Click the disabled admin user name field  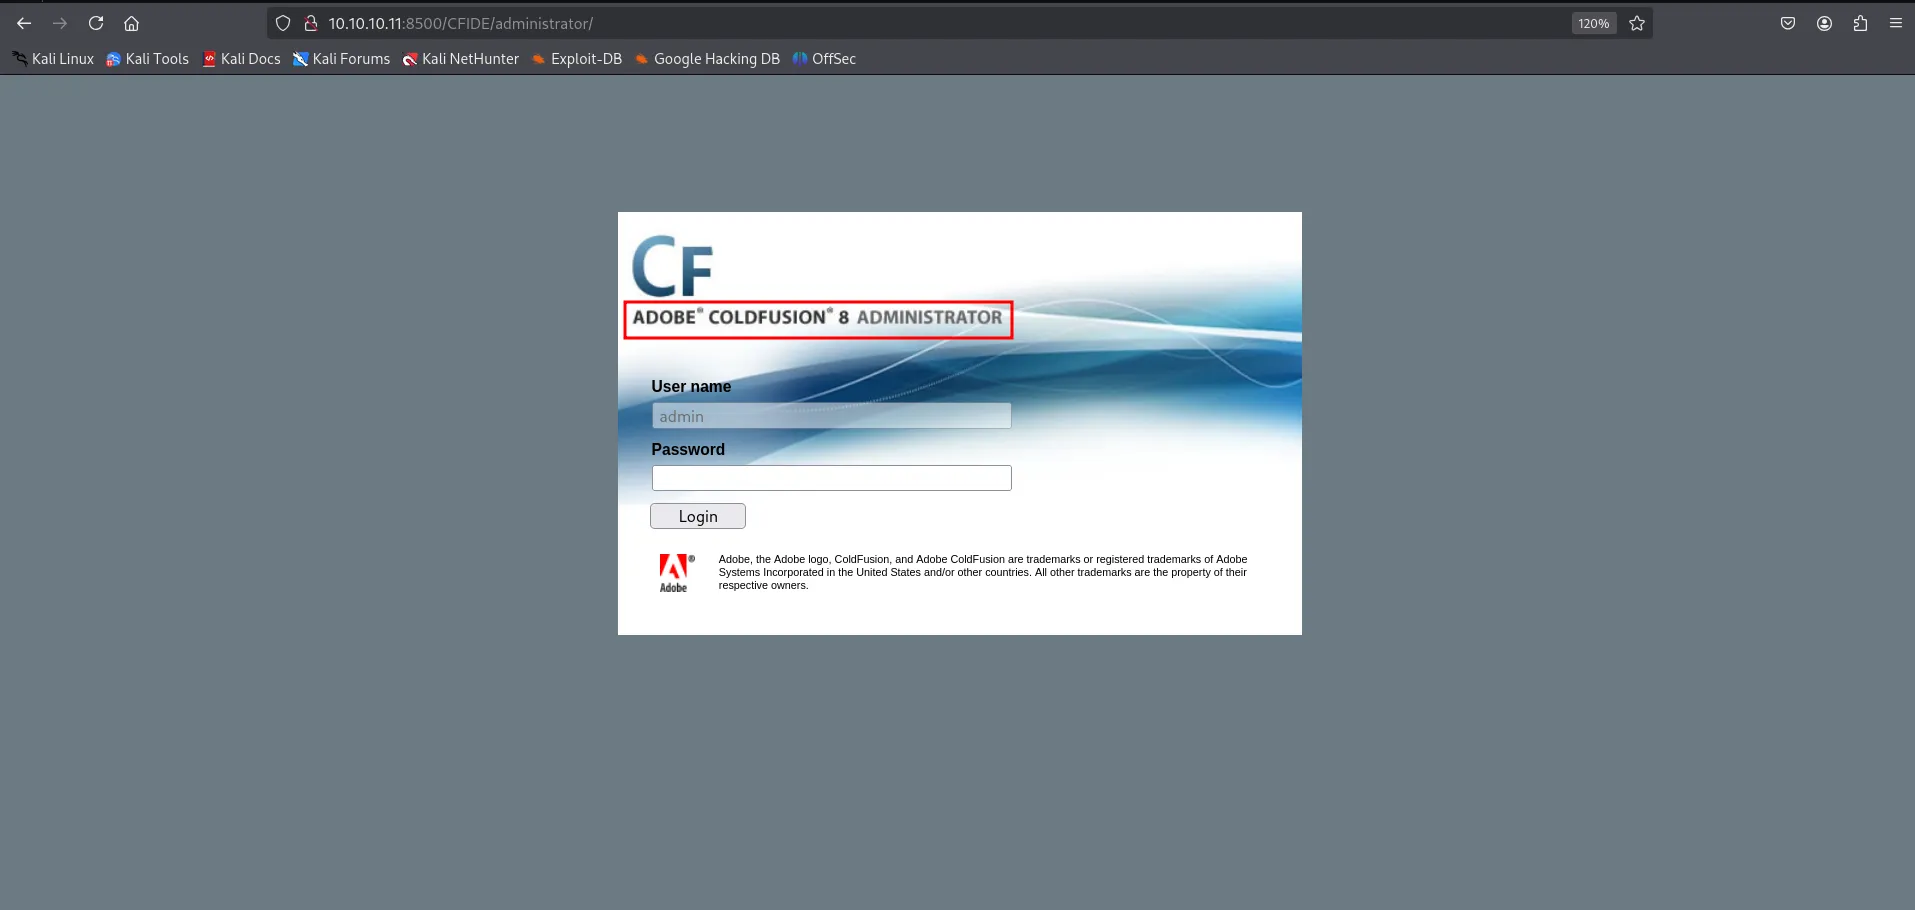(831, 416)
